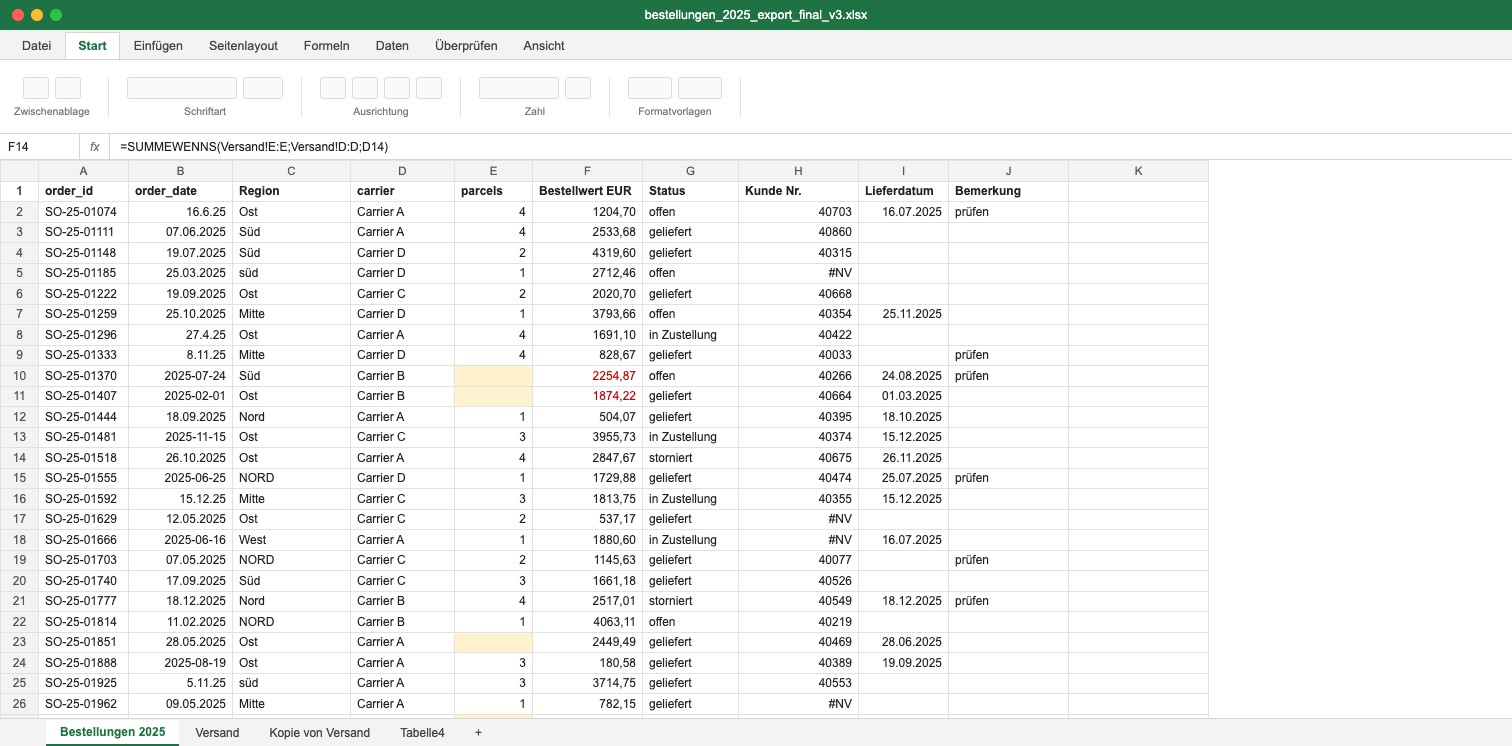Select the empty parcels cell for SO-25-01370
Viewport: 1512px width, 746px height.
[x=493, y=376]
